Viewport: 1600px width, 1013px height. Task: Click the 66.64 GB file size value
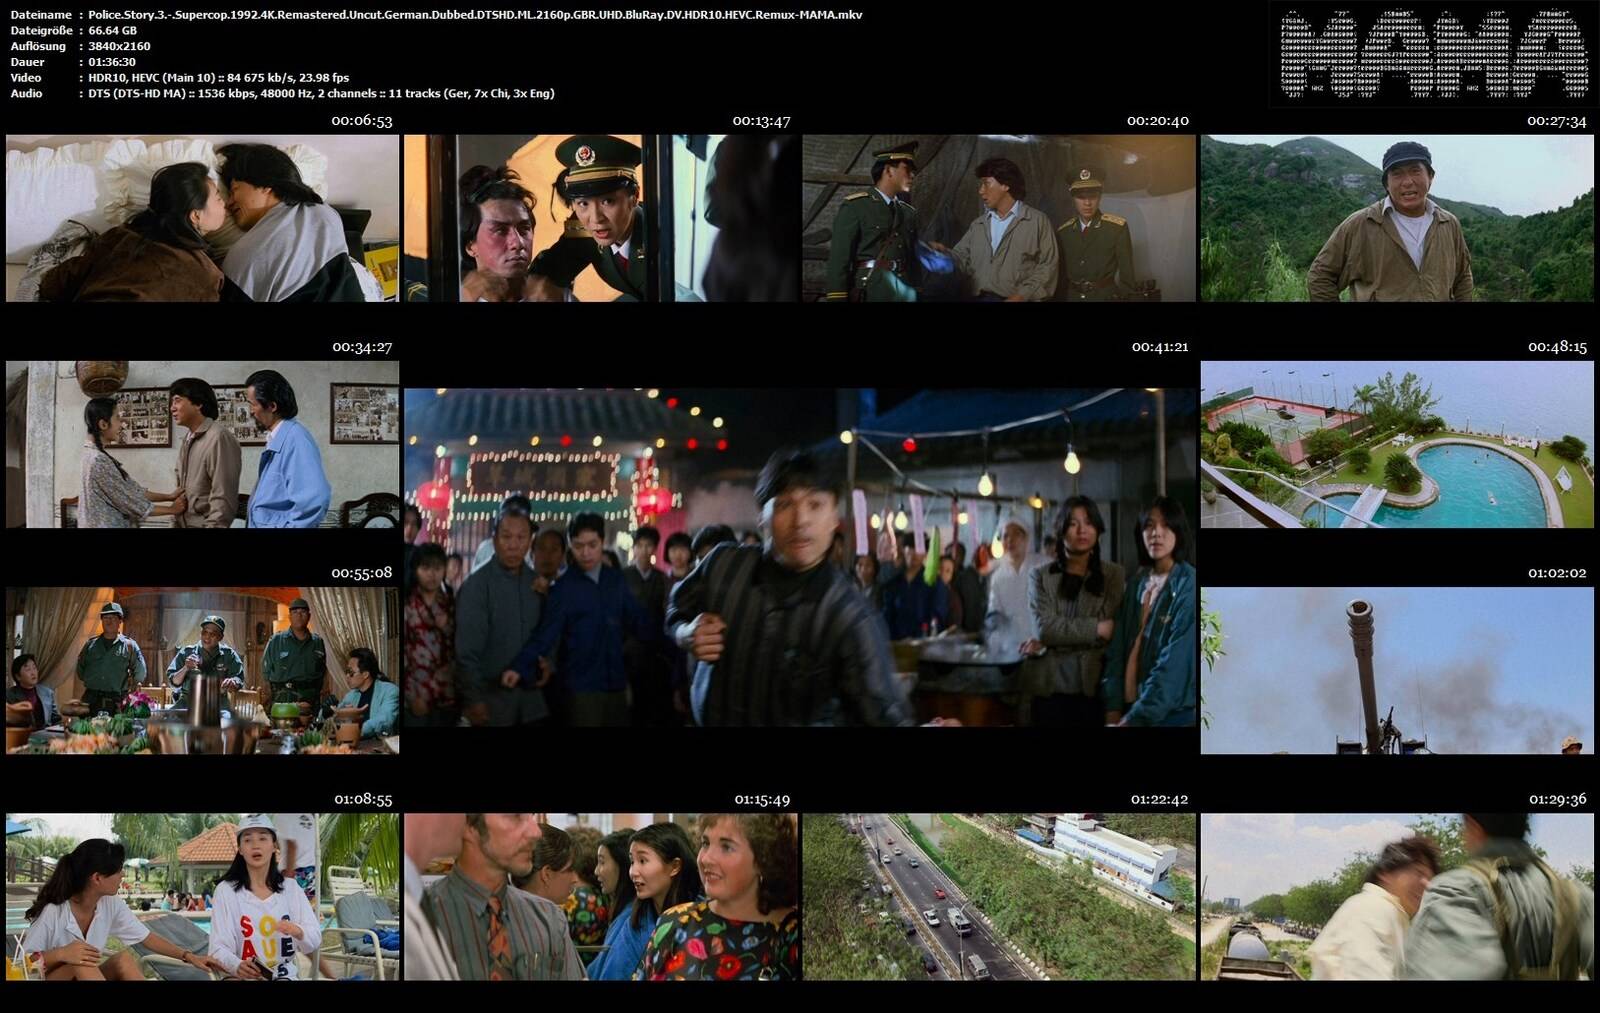click(x=112, y=31)
